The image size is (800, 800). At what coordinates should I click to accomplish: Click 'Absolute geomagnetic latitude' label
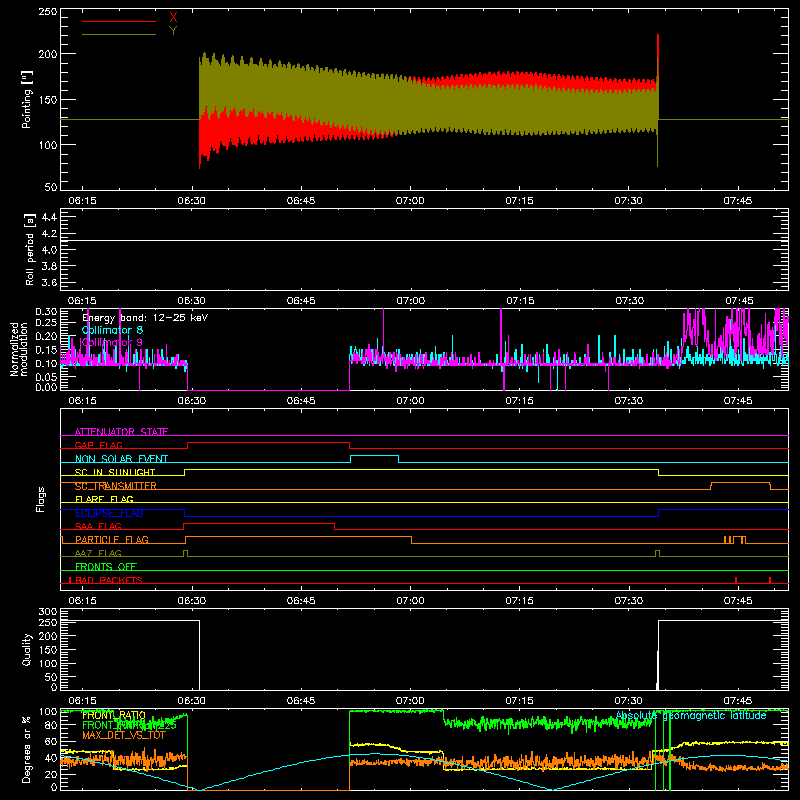point(691,715)
